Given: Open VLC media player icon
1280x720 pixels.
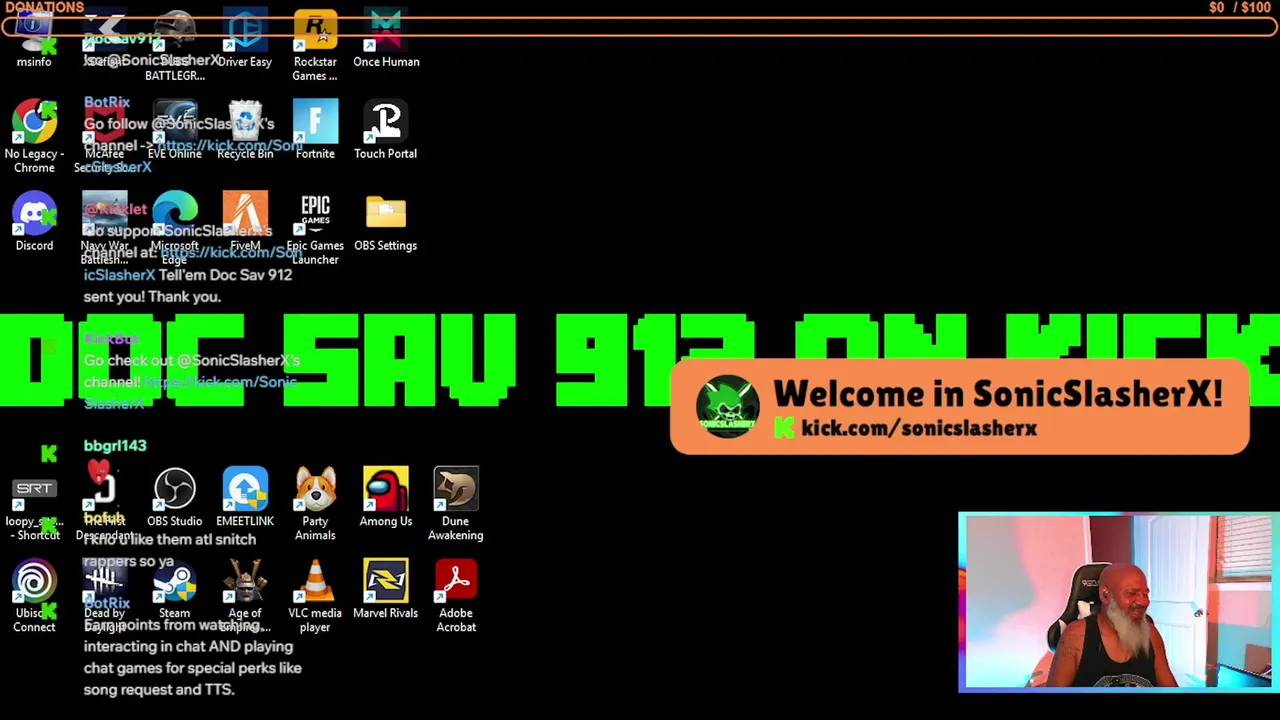Looking at the screenshot, I should coord(315,597).
